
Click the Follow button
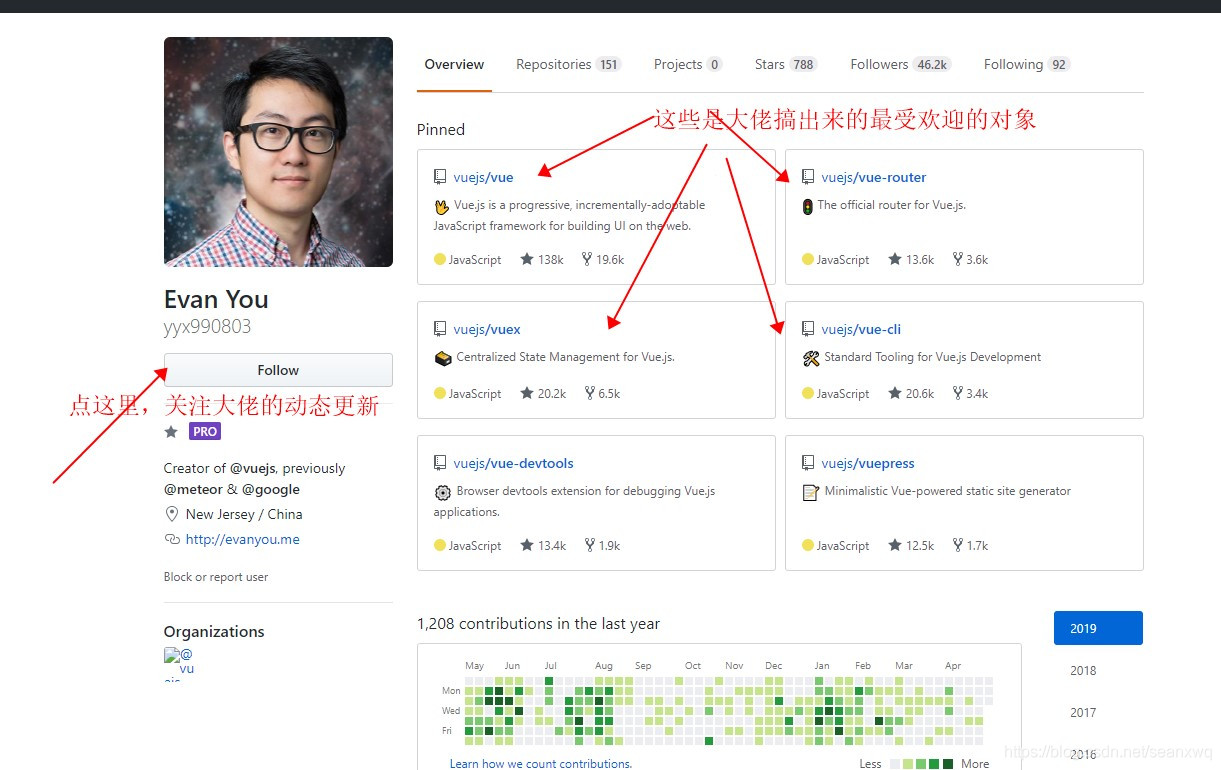point(278,370)
